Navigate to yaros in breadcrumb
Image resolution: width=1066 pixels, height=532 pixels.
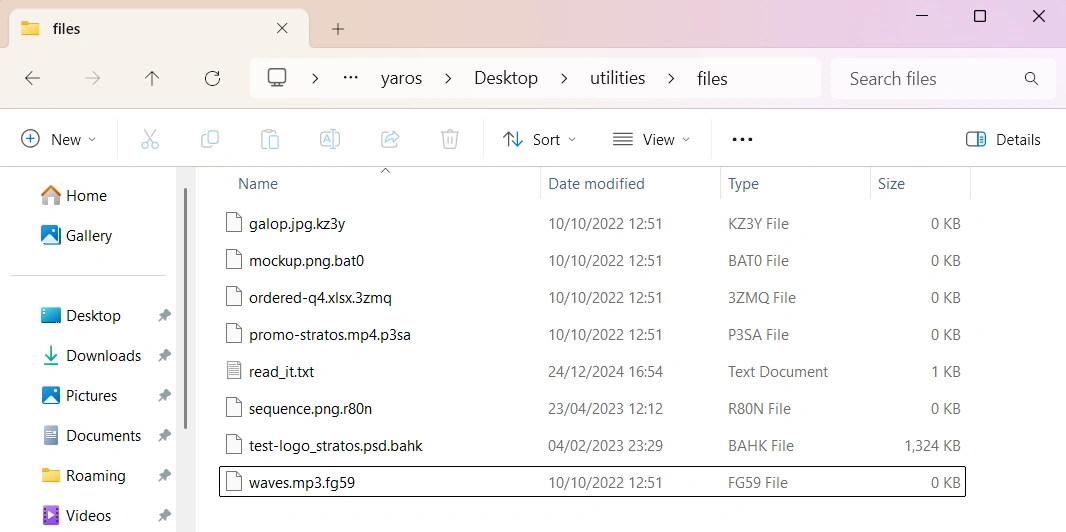[401, 78]
